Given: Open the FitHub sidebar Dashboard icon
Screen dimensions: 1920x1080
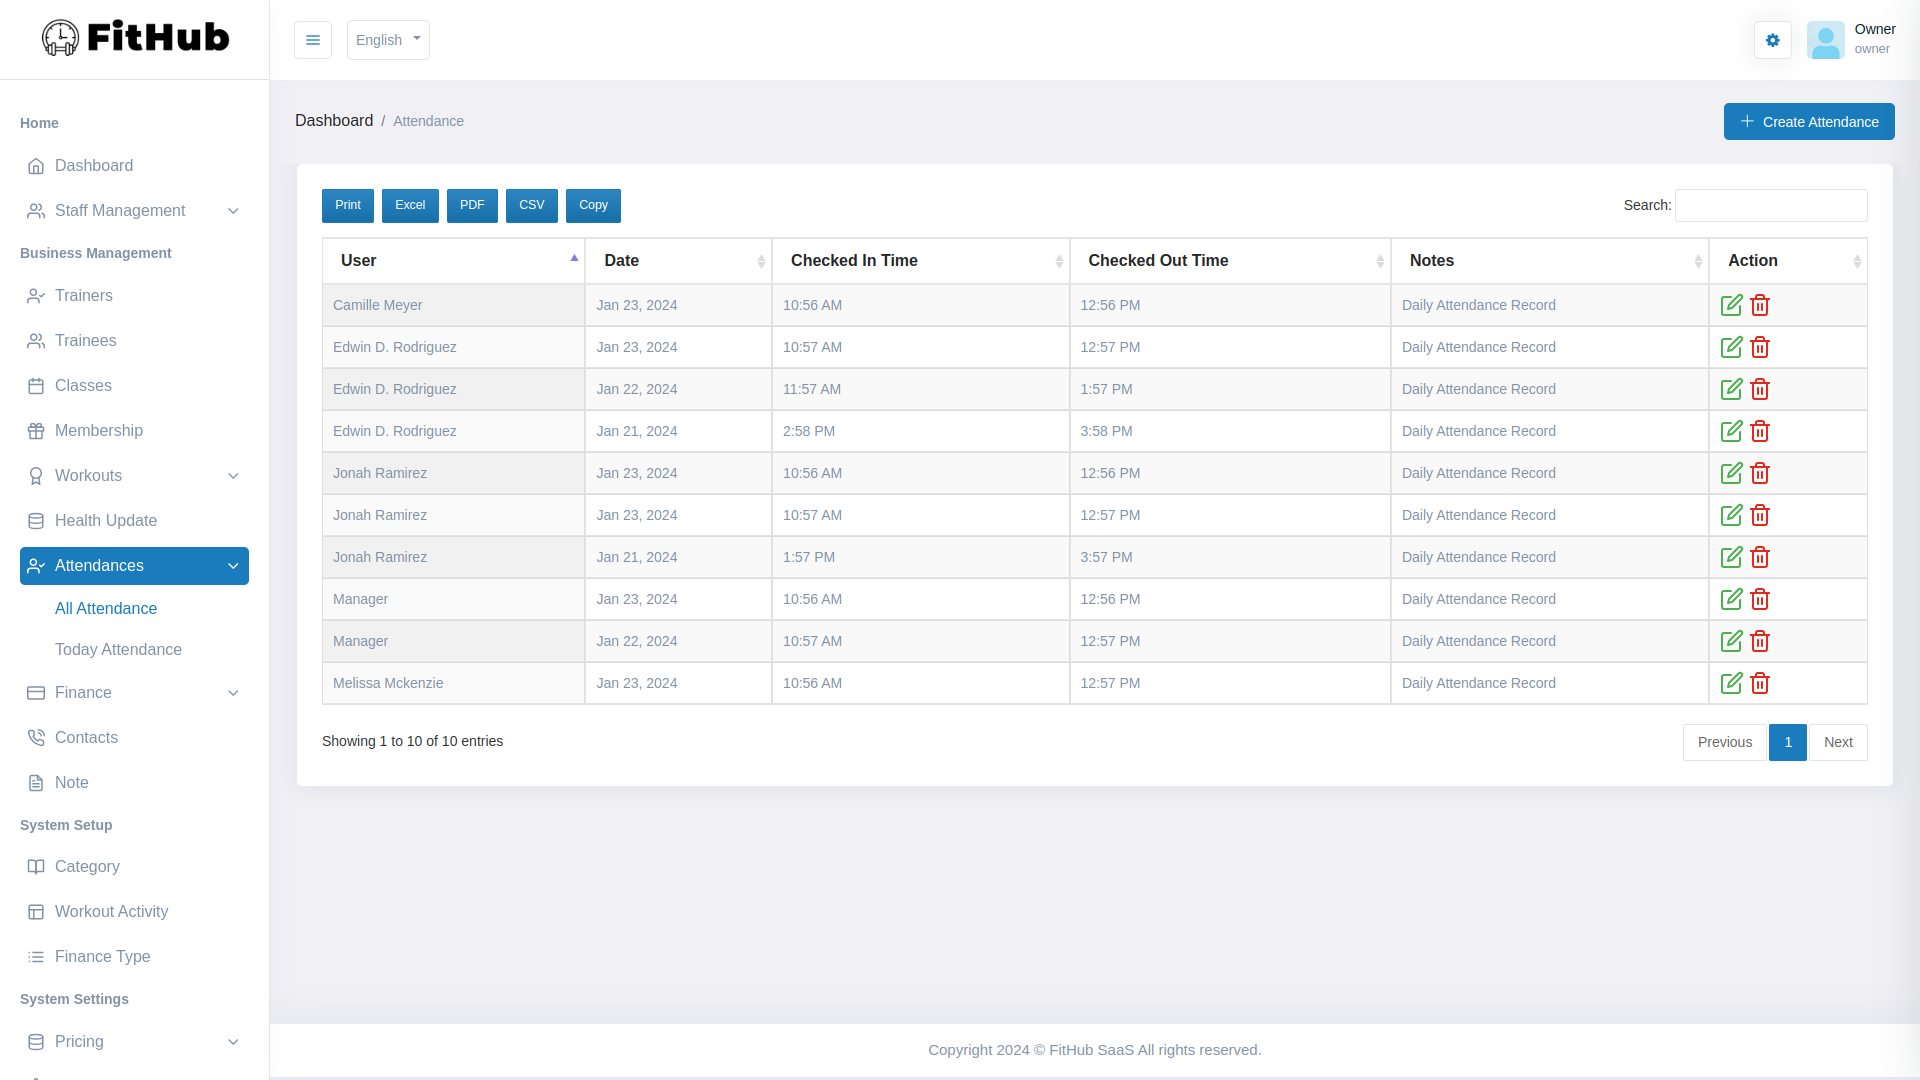Looking at the screenshot, I should tap(37, 166).
